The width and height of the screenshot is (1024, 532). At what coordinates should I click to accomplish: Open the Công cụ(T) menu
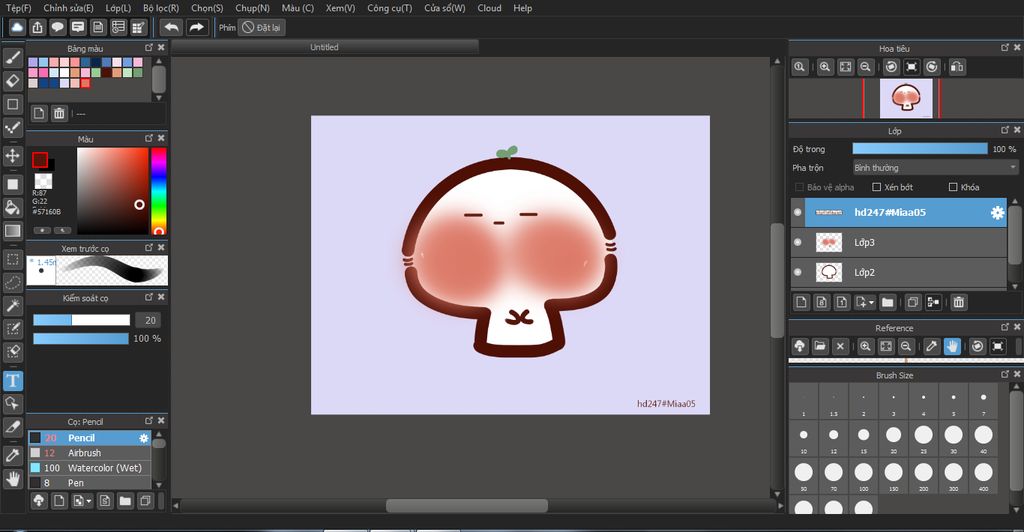point(389,8)
